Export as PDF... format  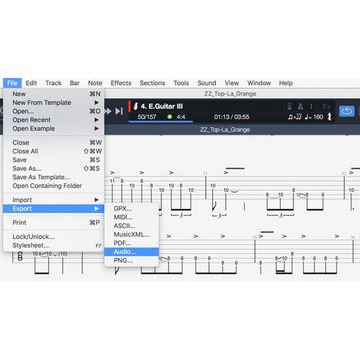click(x=132, y=243)
